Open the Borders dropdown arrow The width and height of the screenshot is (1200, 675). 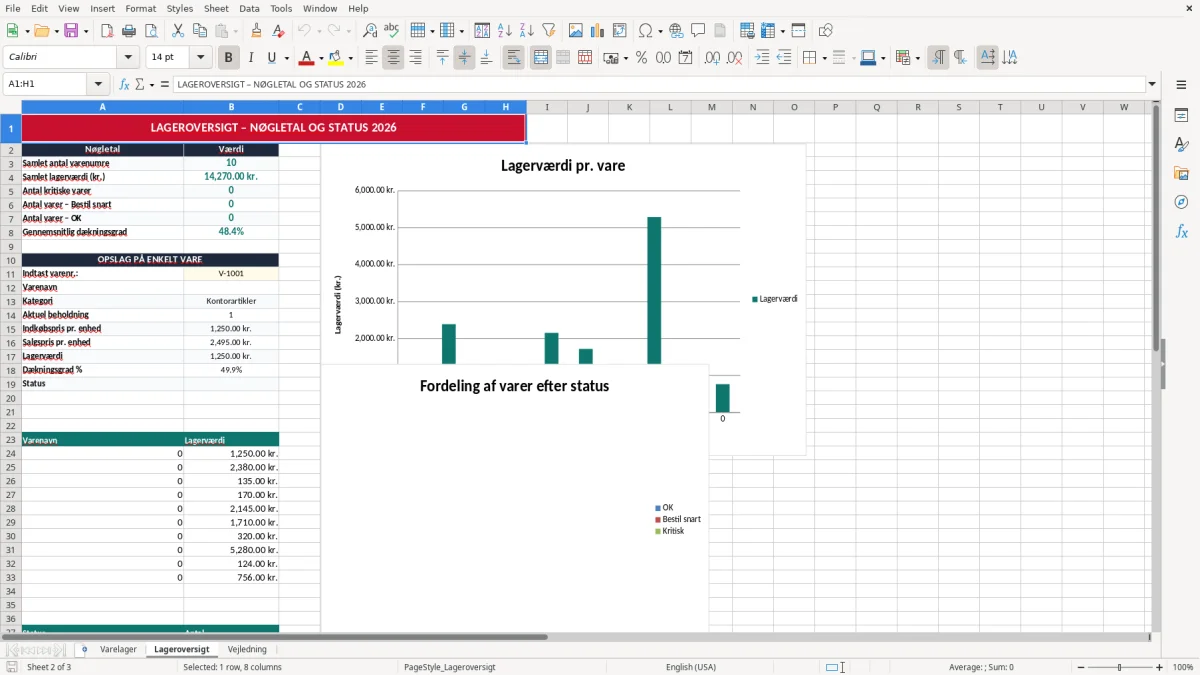(x=824, y=58)
